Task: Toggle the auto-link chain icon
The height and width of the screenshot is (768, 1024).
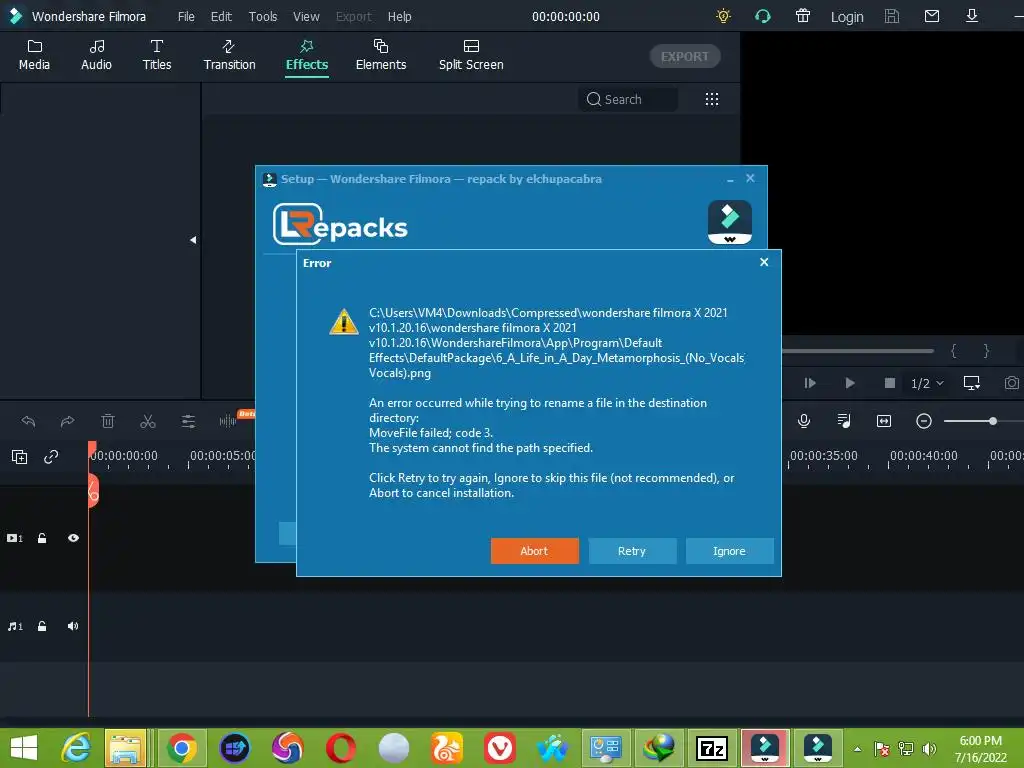Action: [x=51, y=457]
